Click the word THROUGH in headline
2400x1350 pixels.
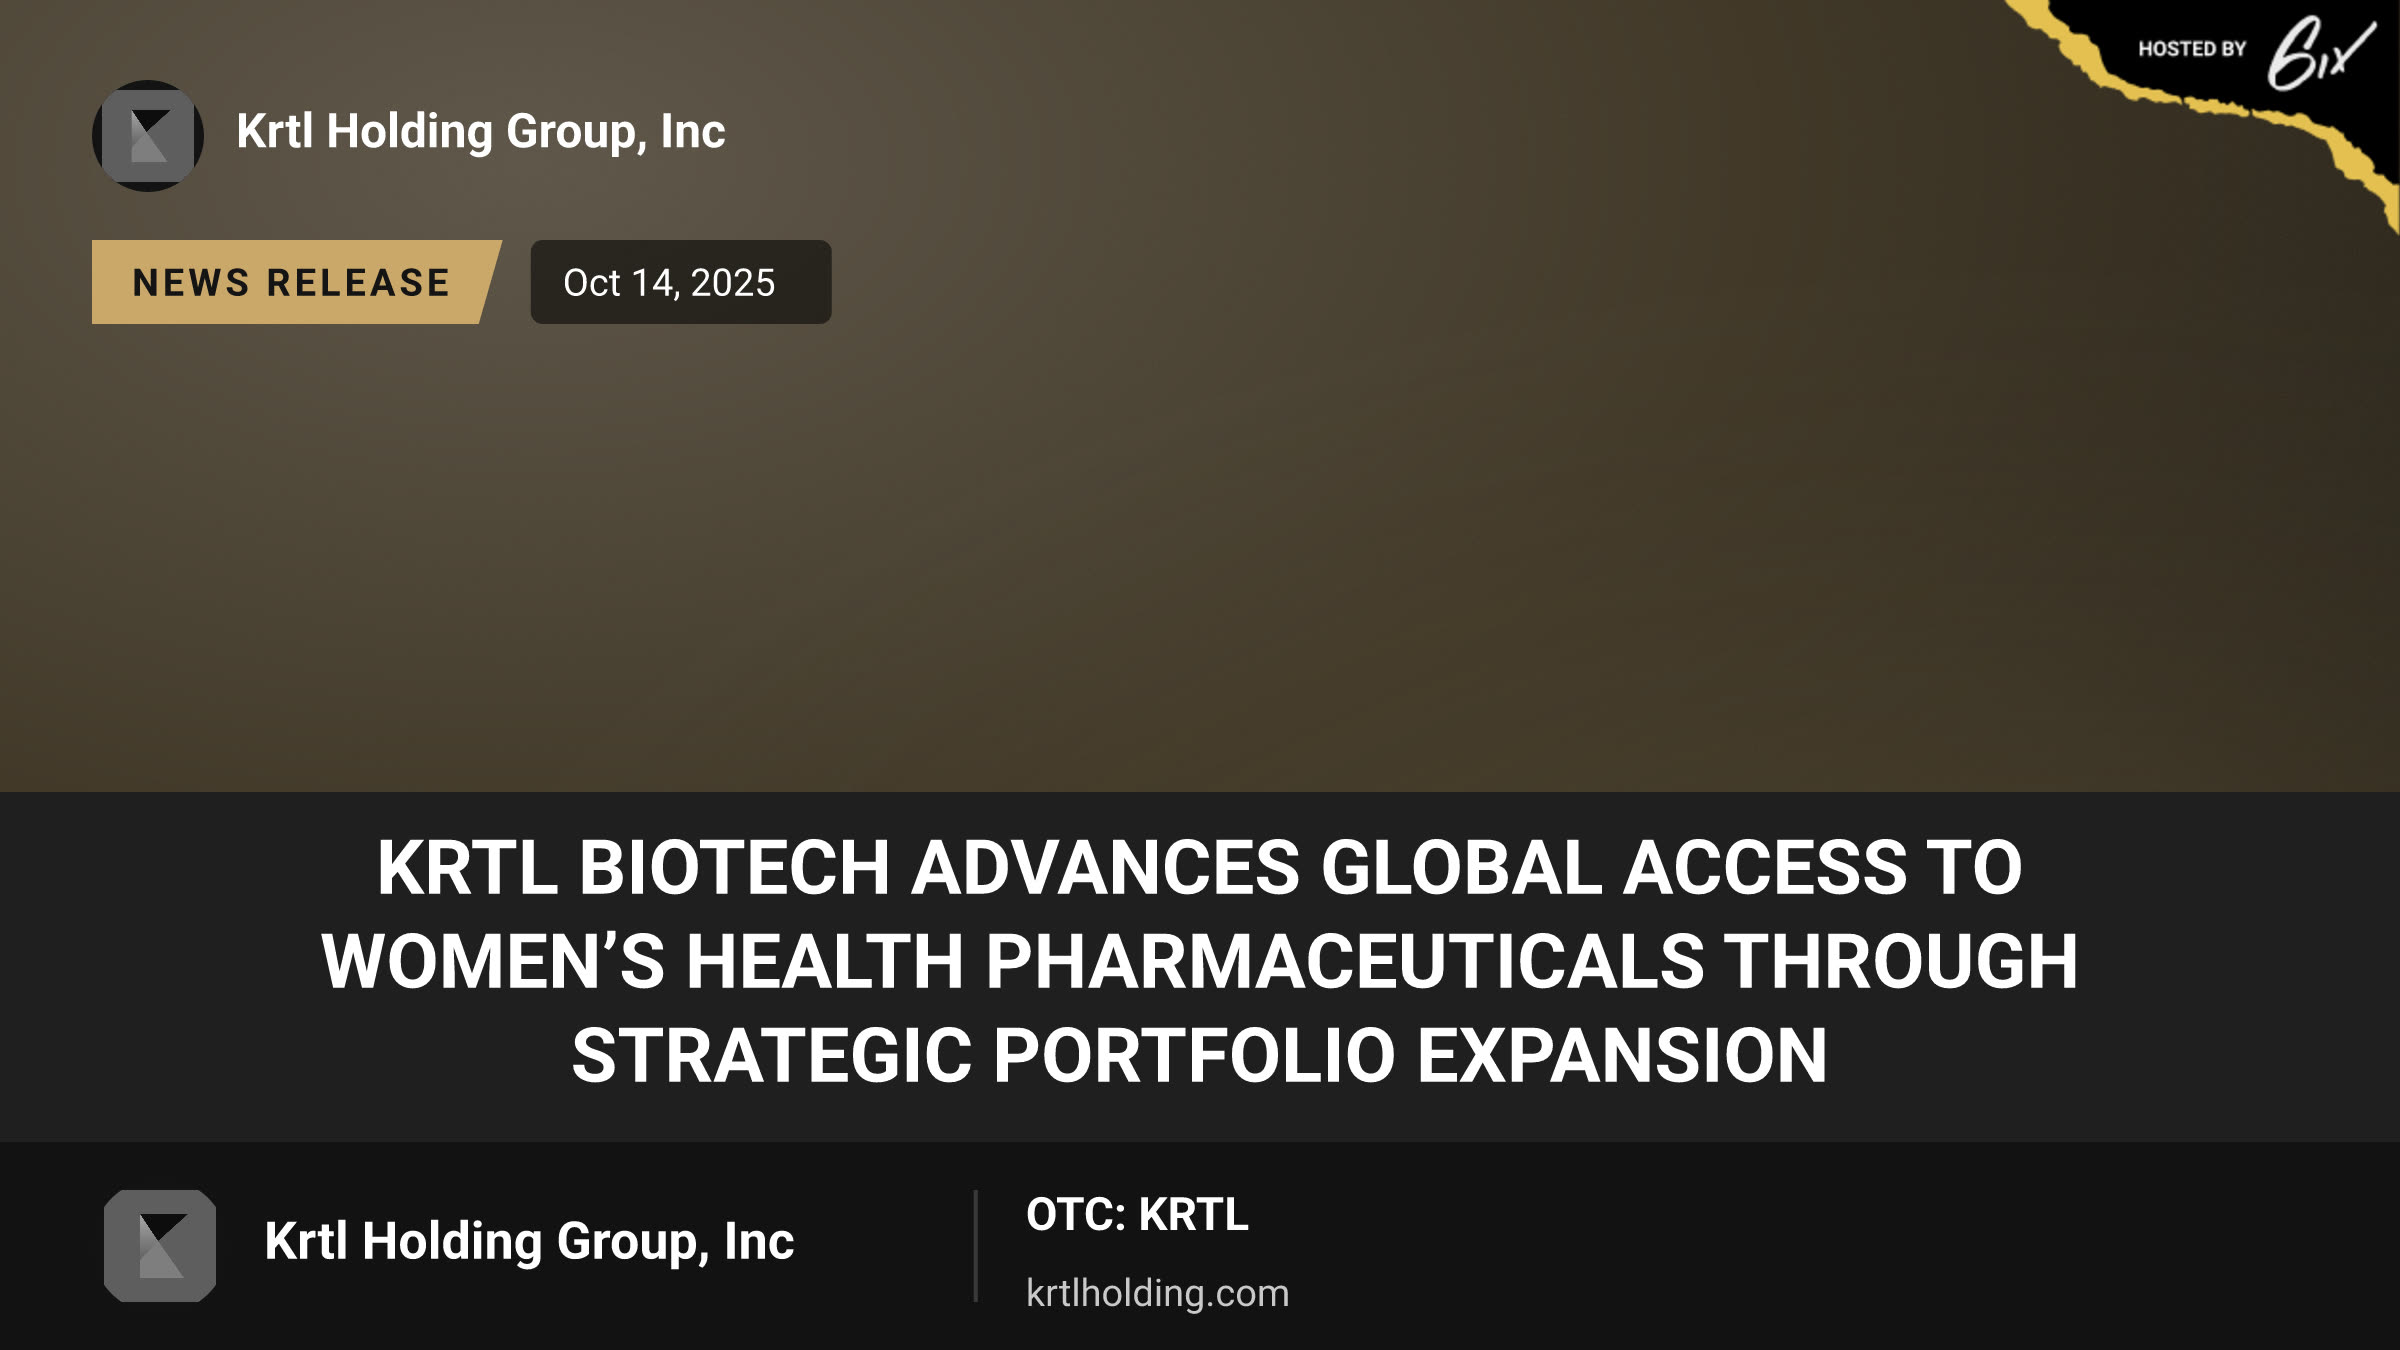pos(1901,961)
